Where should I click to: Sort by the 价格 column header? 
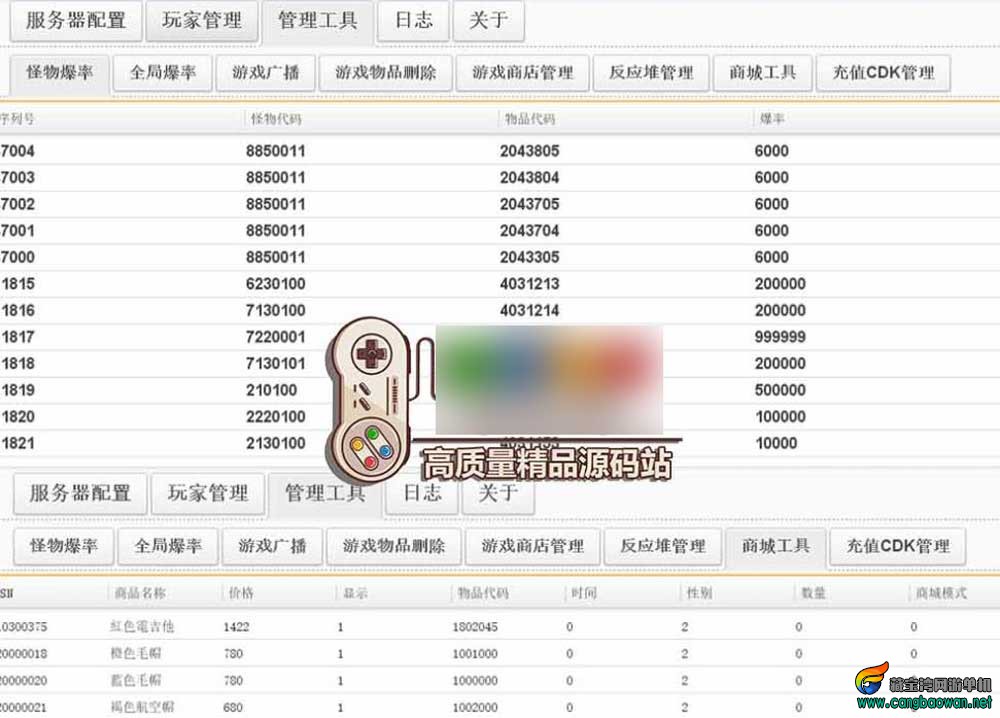pos(241,593)
